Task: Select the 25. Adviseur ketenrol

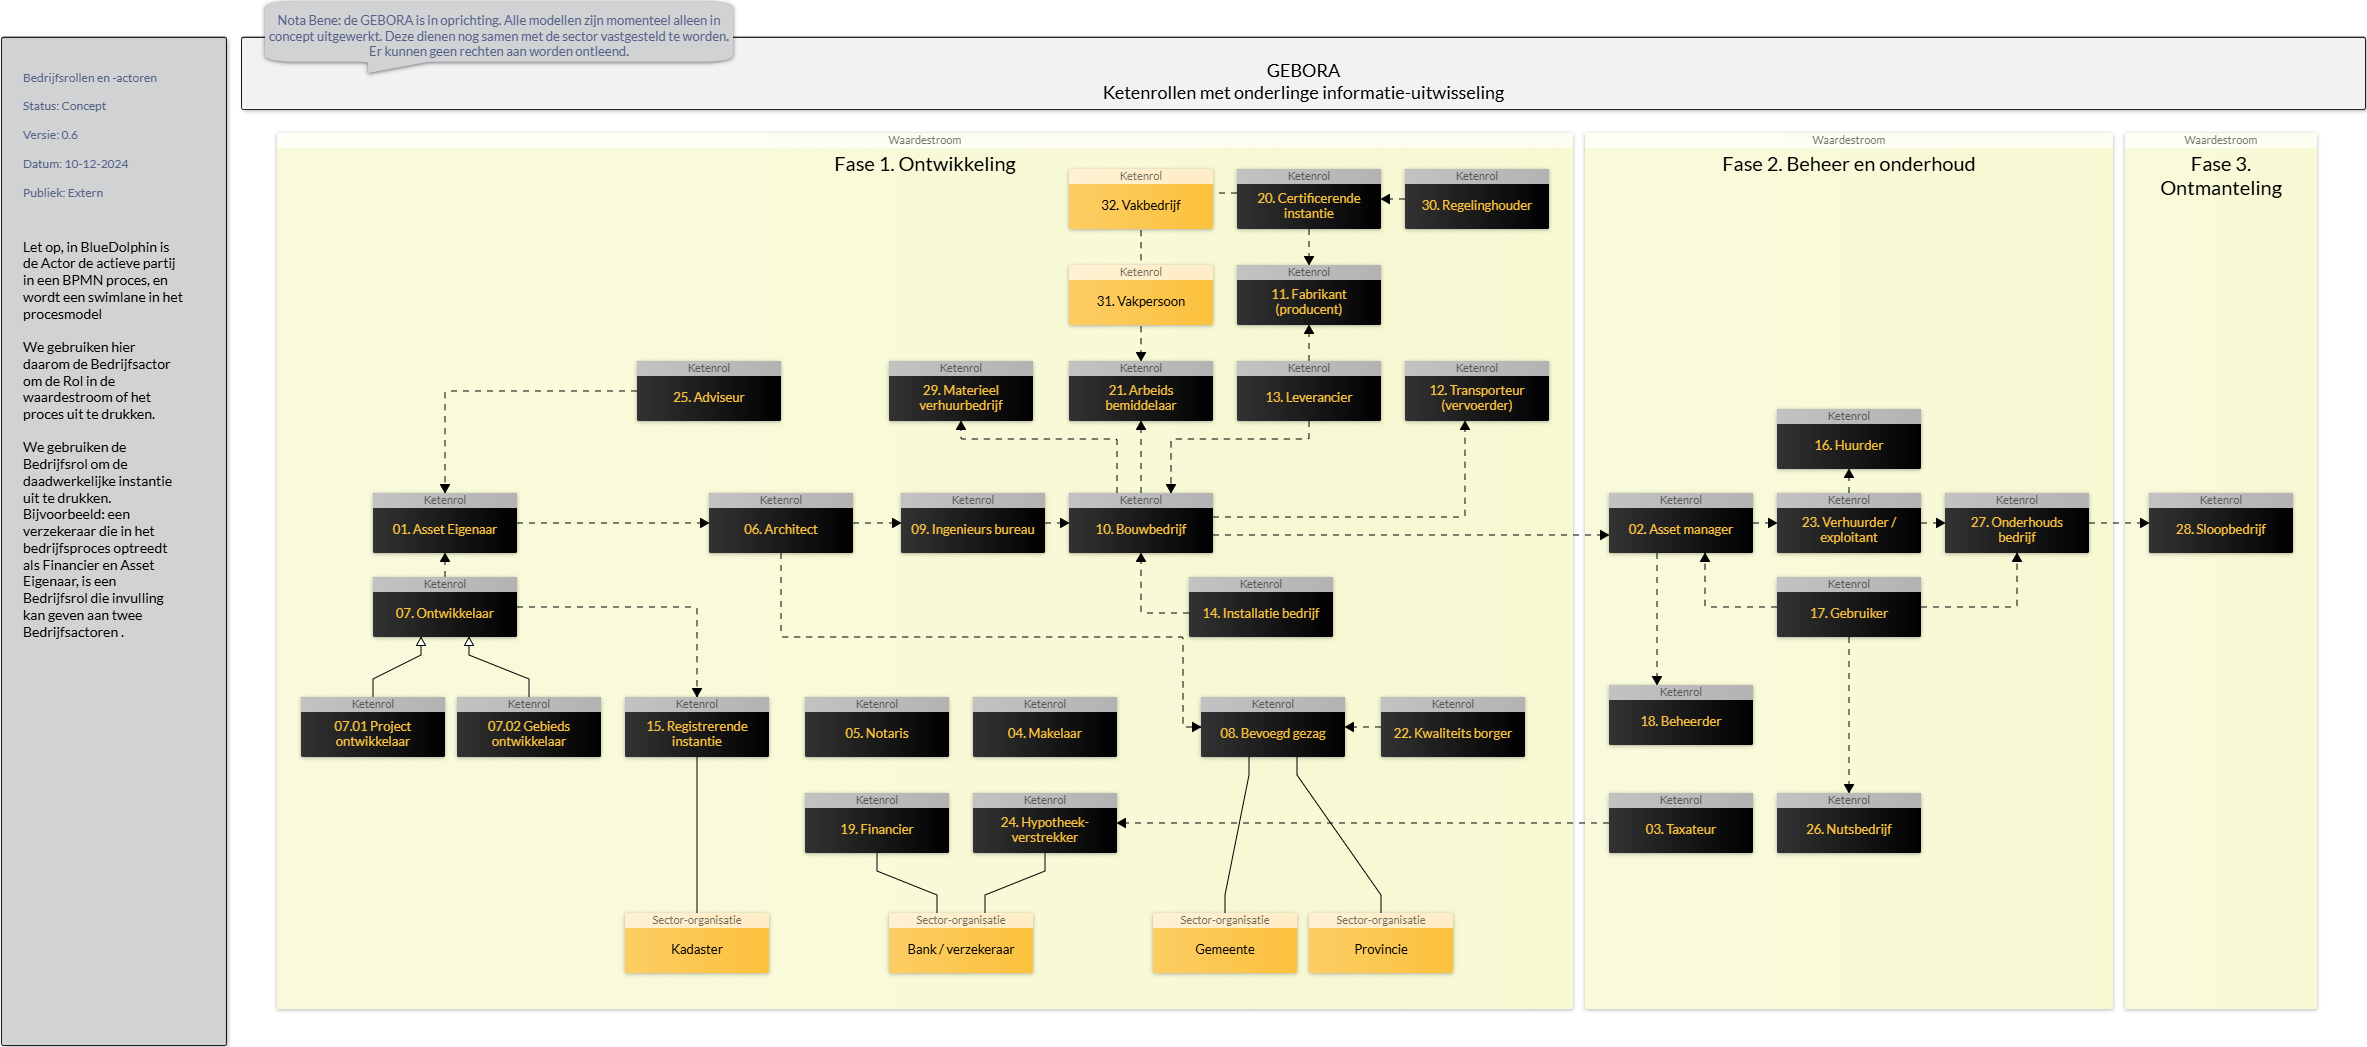Action: [x=709, y=391]
